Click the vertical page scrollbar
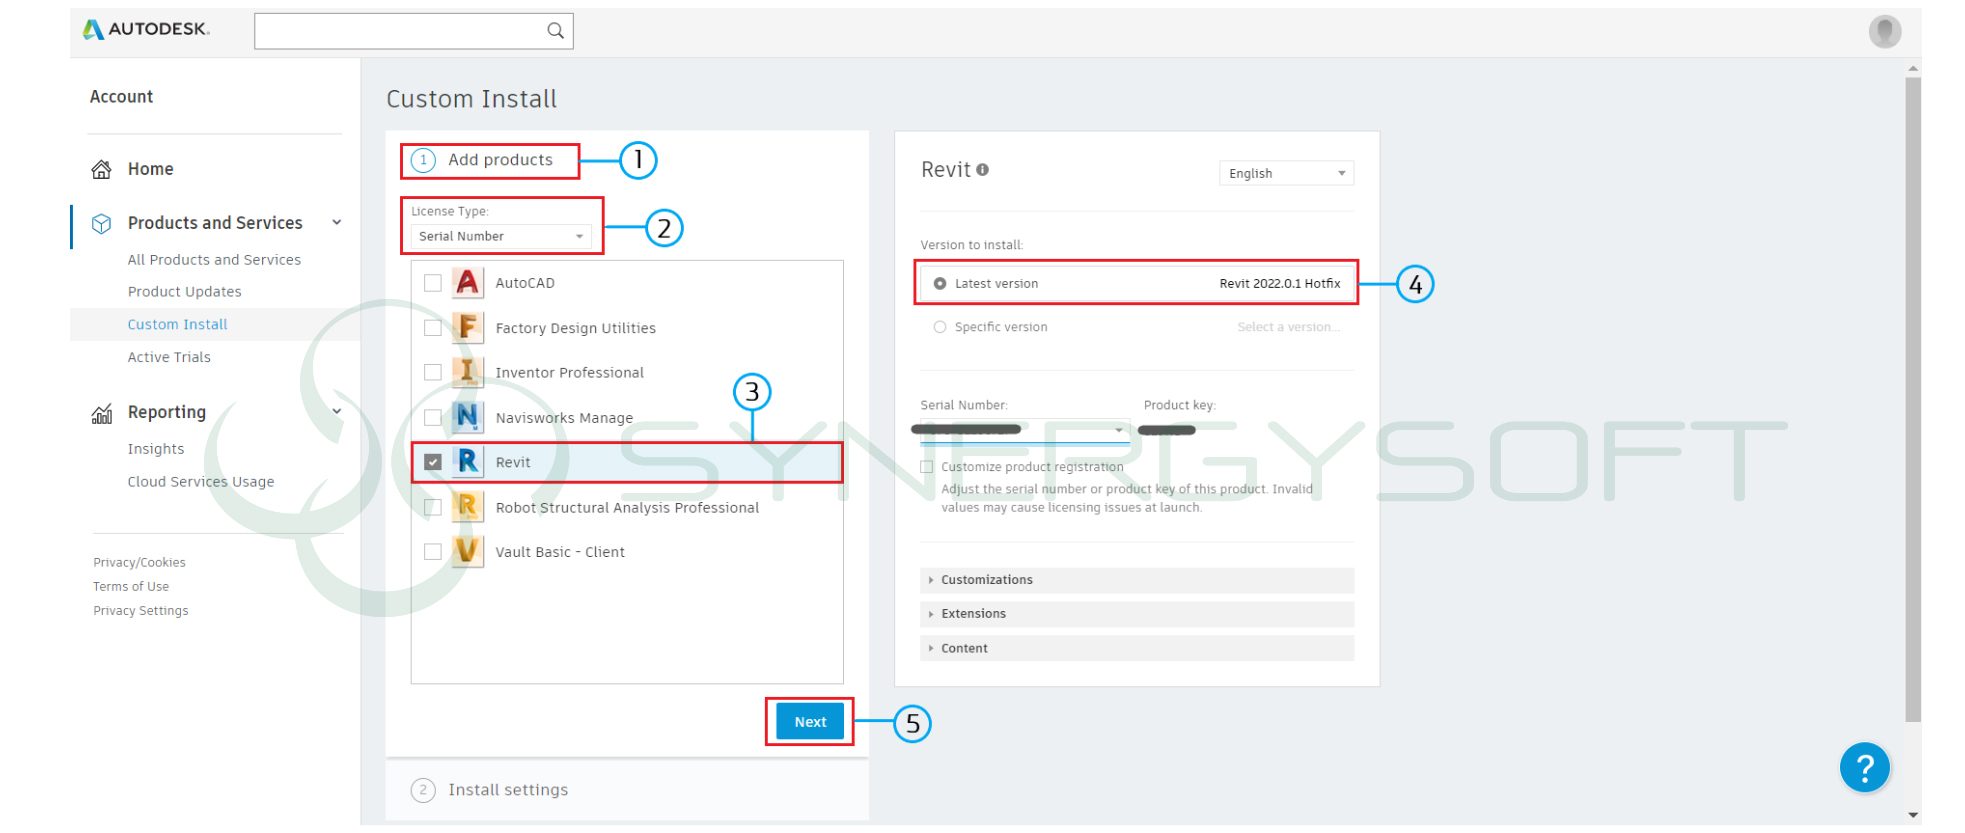This screenshot has height=833, width=1965. coord(1912,400)
